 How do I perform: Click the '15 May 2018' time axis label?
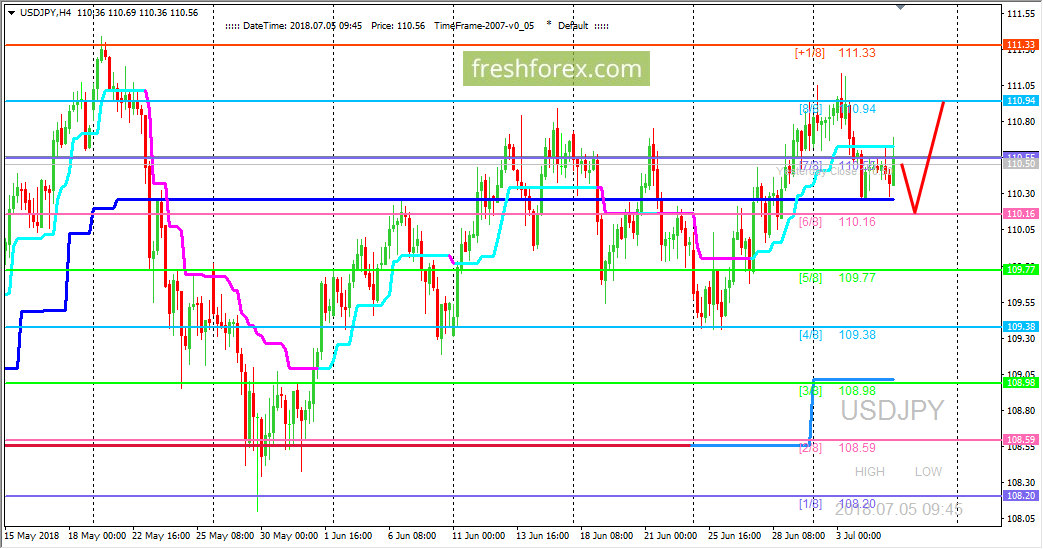[32, 536]
